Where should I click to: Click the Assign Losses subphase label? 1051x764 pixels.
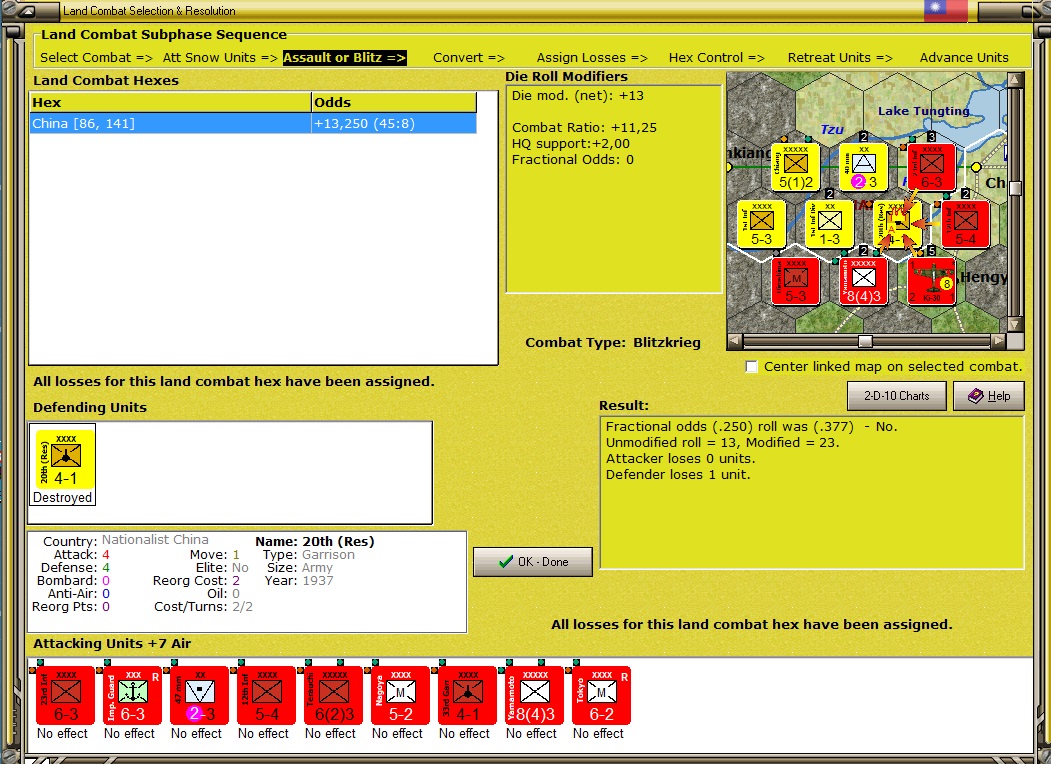[x=592, y=58]
